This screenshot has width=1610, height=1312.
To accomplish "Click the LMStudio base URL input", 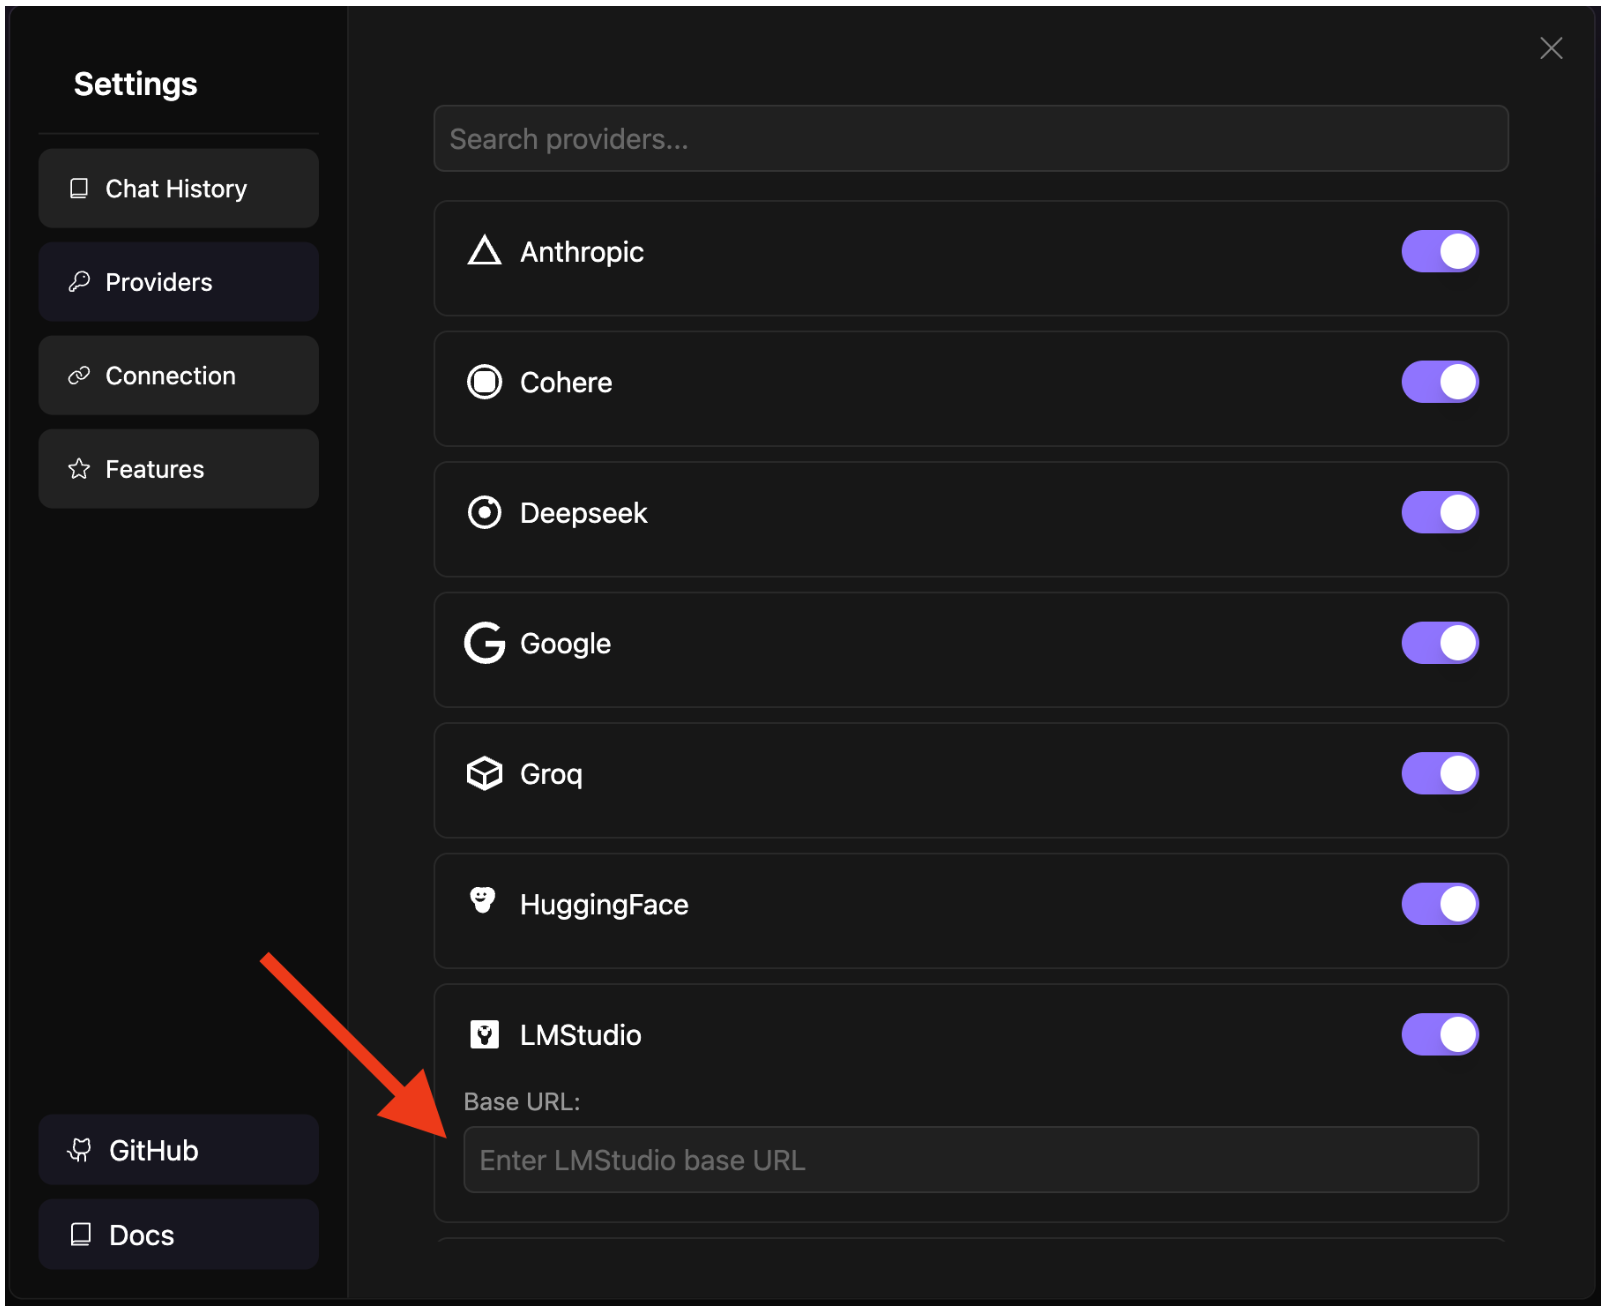I will (970, 1160).
